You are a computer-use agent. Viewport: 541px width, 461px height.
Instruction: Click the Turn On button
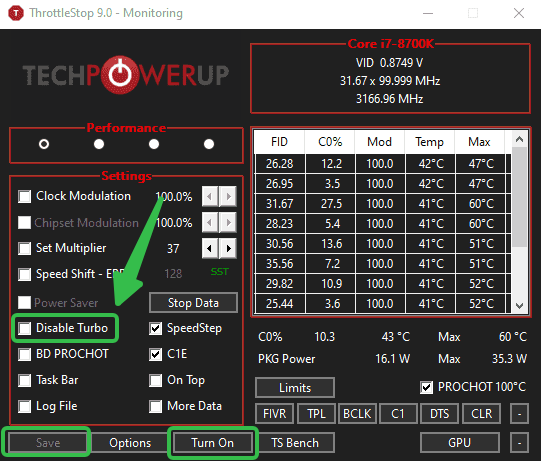coord(213,442)
